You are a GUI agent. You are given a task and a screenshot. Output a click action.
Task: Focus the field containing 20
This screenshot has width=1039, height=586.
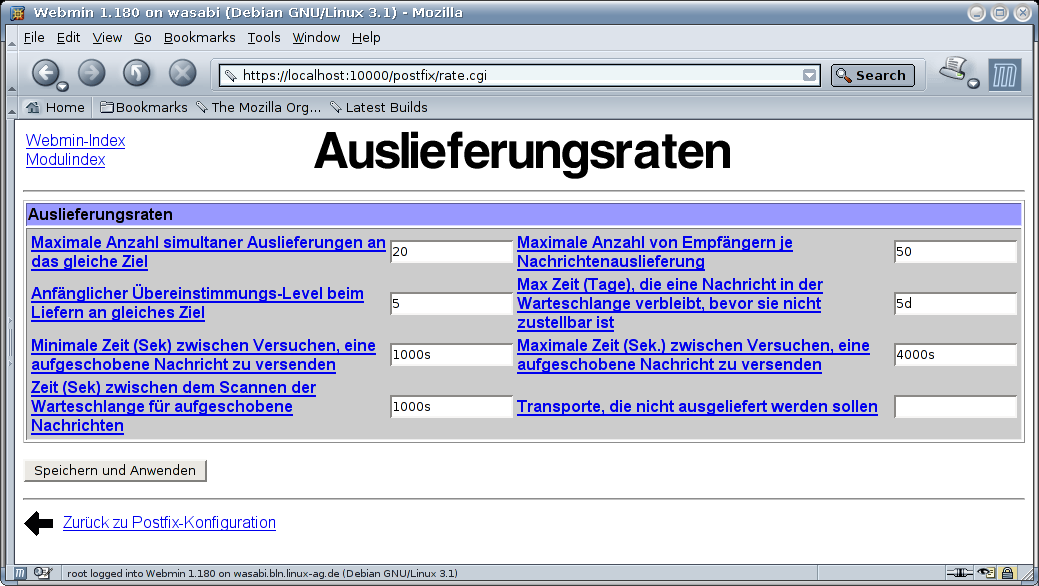451,252
